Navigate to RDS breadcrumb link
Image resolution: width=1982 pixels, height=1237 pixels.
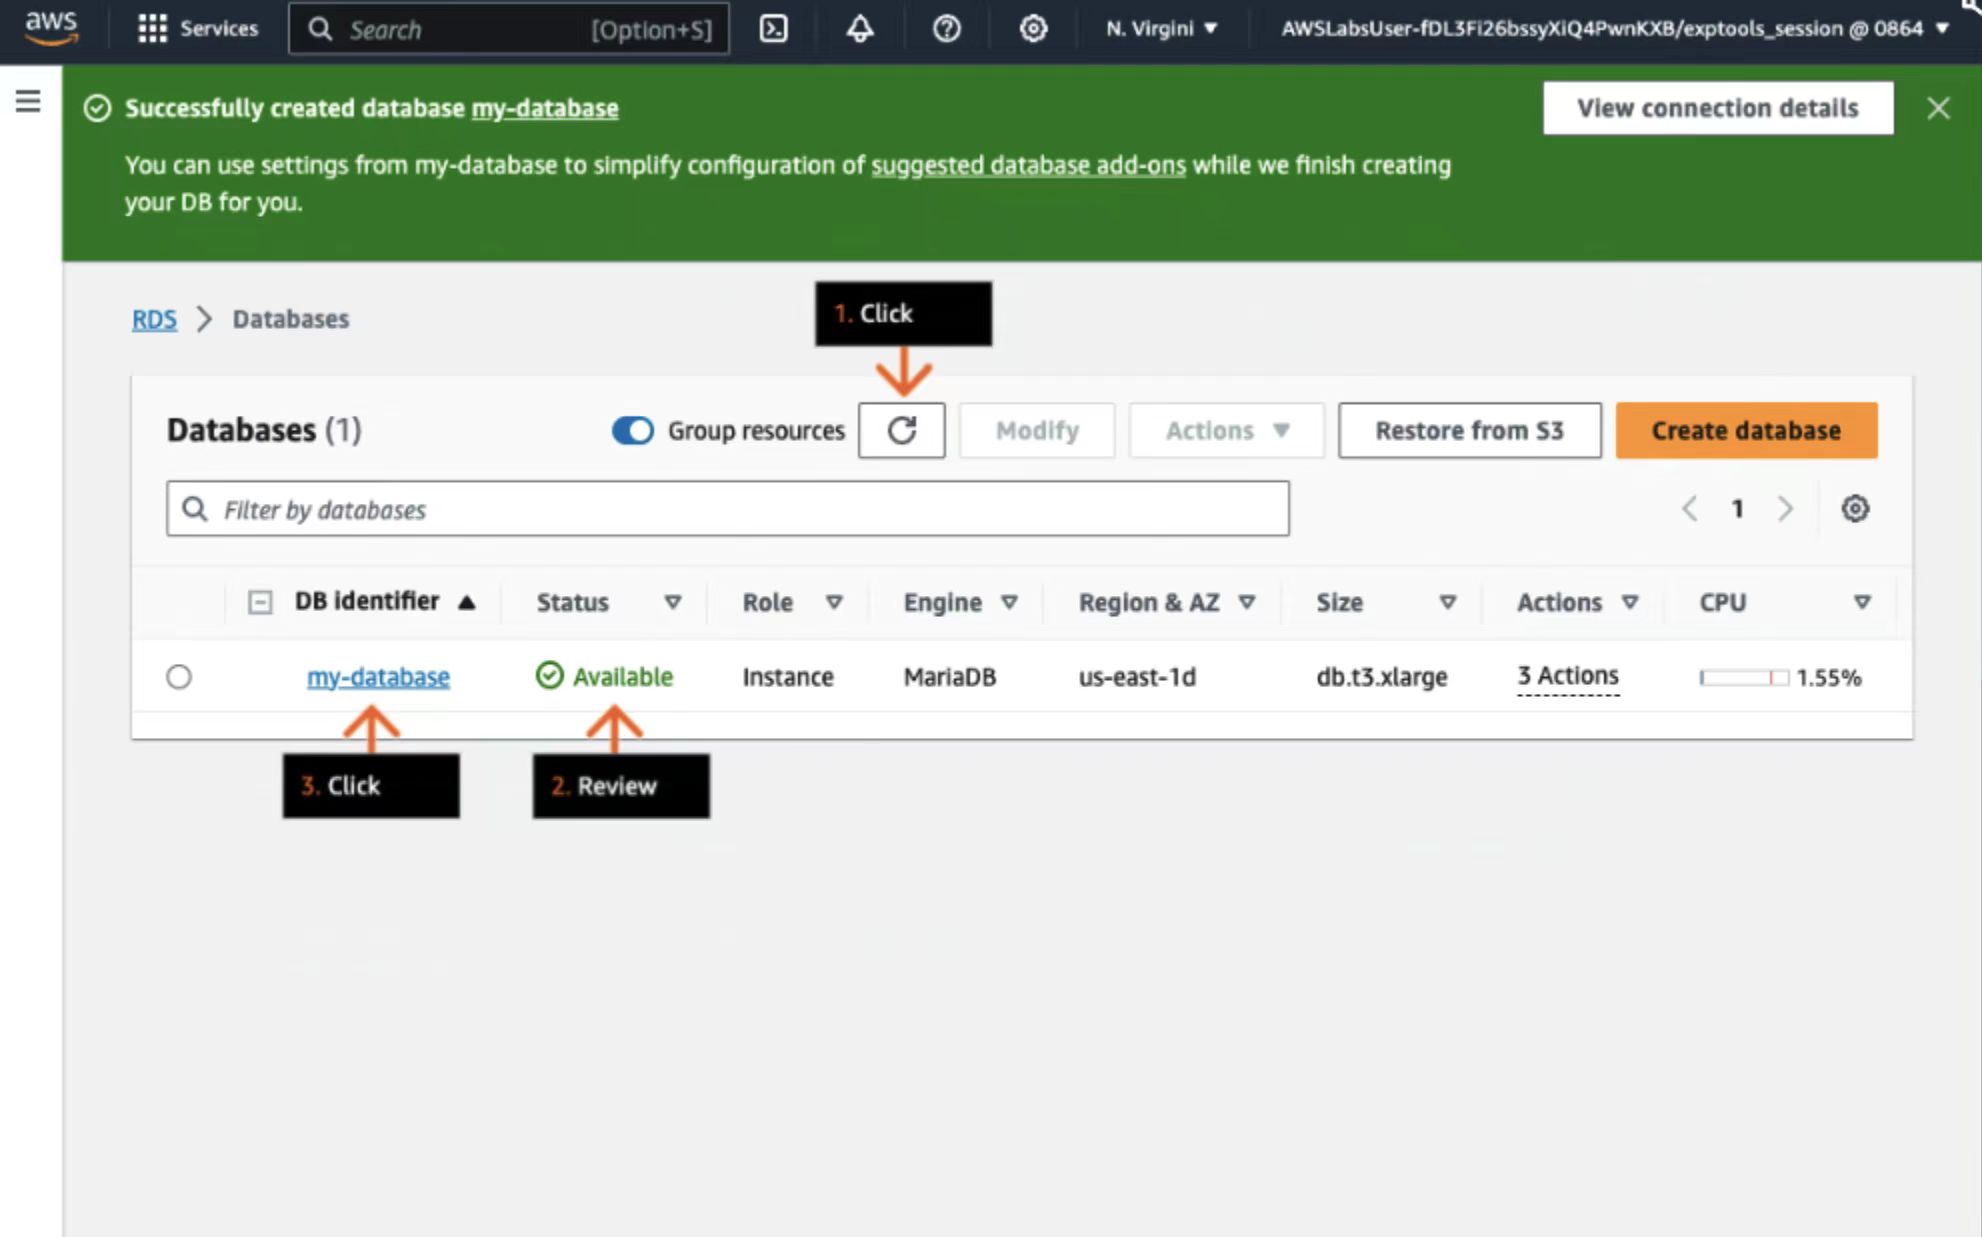[x=154, y=319]
